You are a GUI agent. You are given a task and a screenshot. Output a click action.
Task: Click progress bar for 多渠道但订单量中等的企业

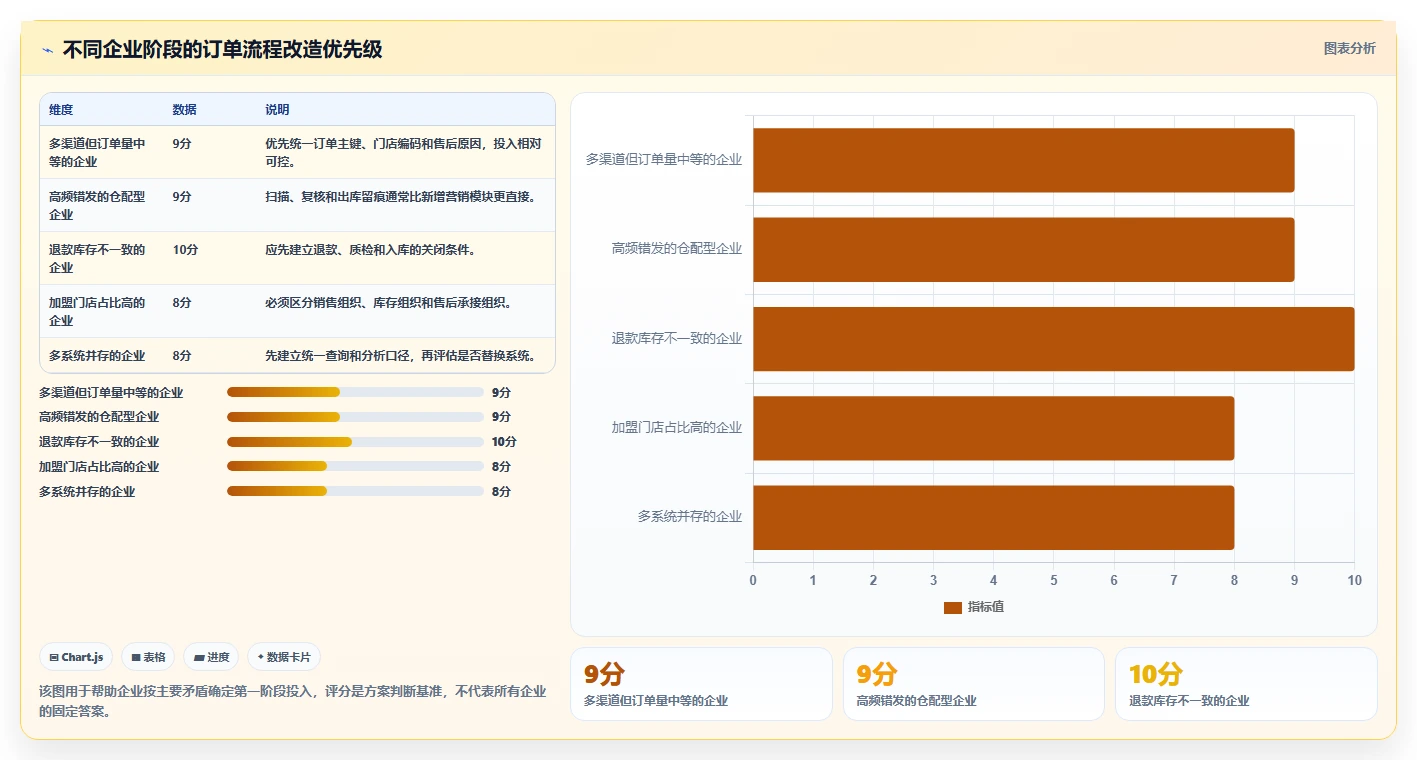tap(355, 392)
